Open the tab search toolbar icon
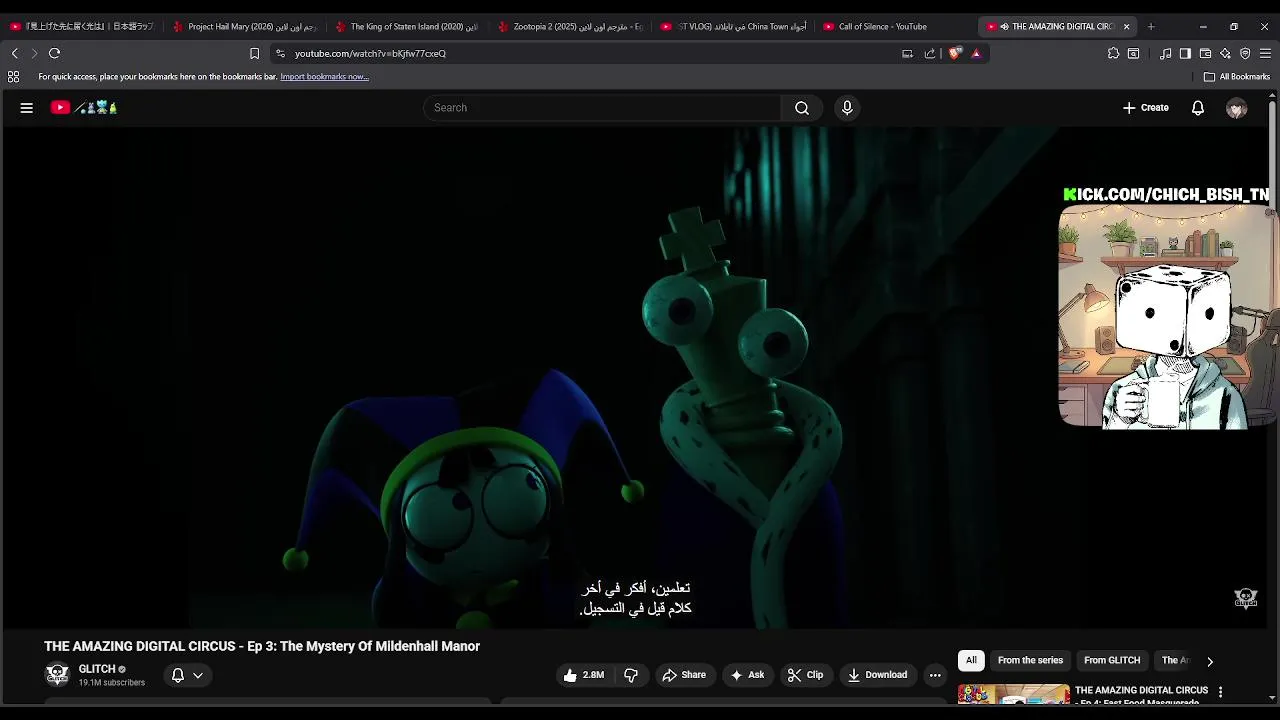Screen dimensions: 1280x720 pos(1133,54)
